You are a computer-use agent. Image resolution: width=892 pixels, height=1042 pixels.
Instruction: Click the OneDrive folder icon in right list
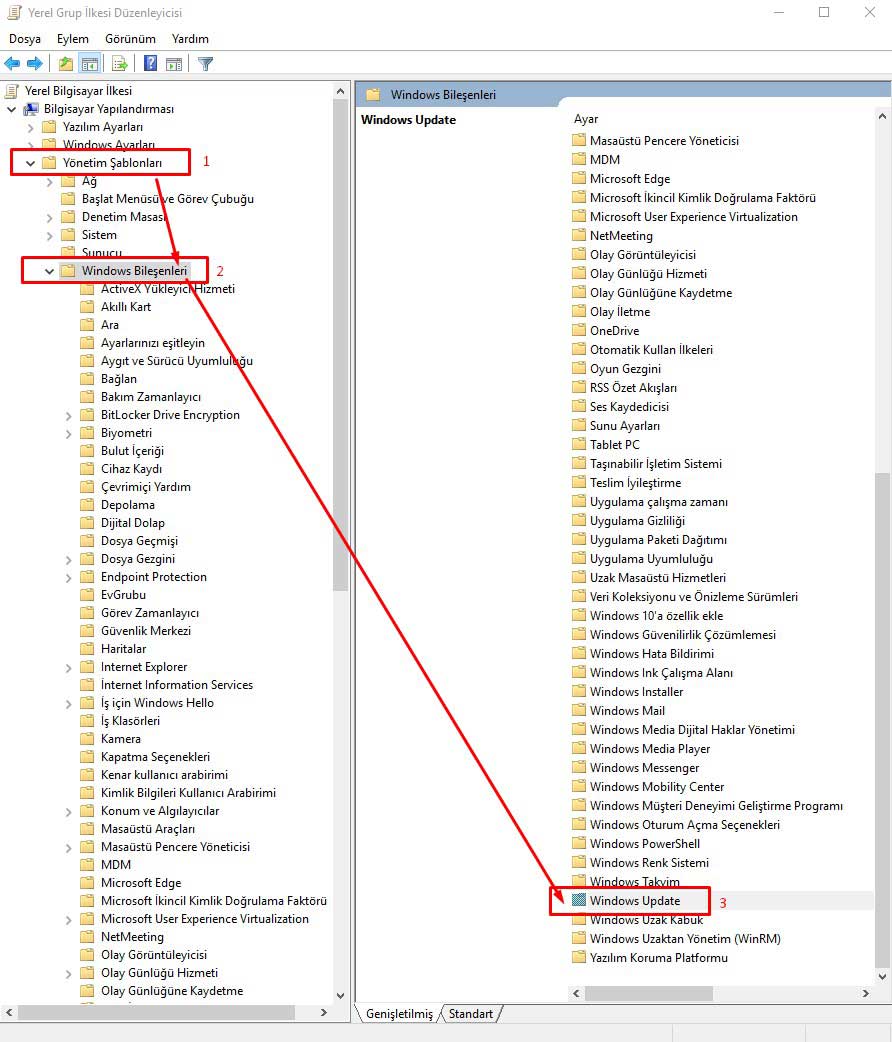tap(579, 330)
